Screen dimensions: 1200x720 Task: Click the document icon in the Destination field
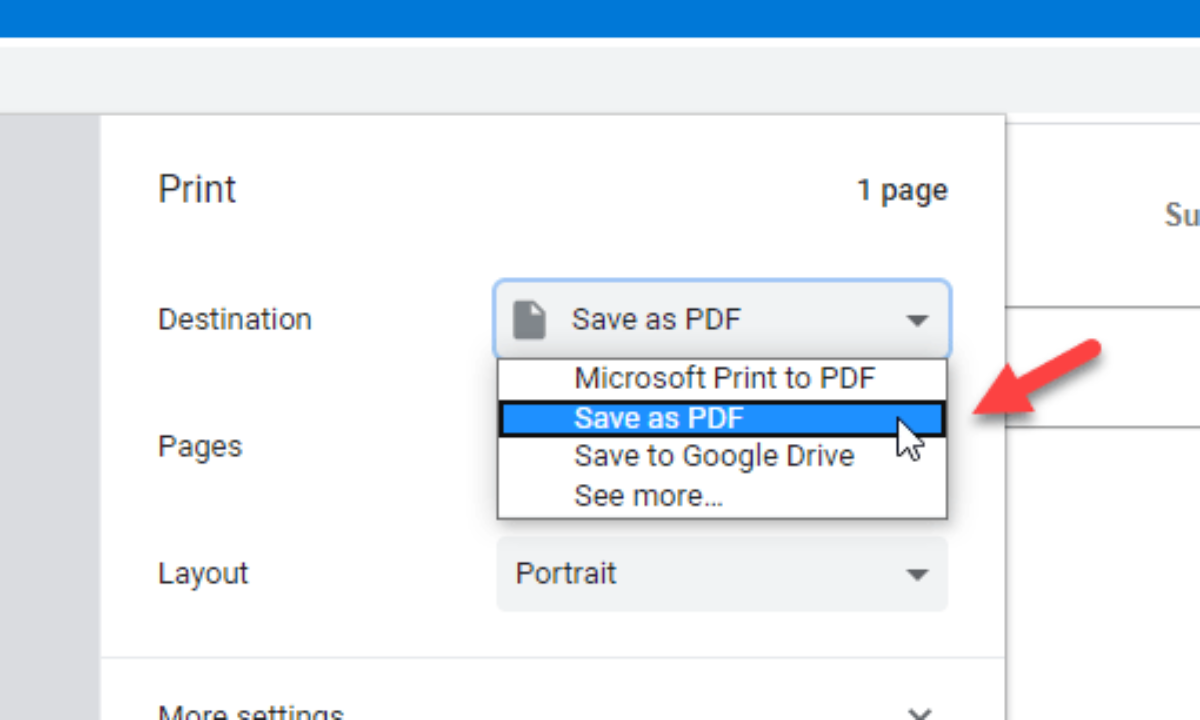tap(529, 320)
